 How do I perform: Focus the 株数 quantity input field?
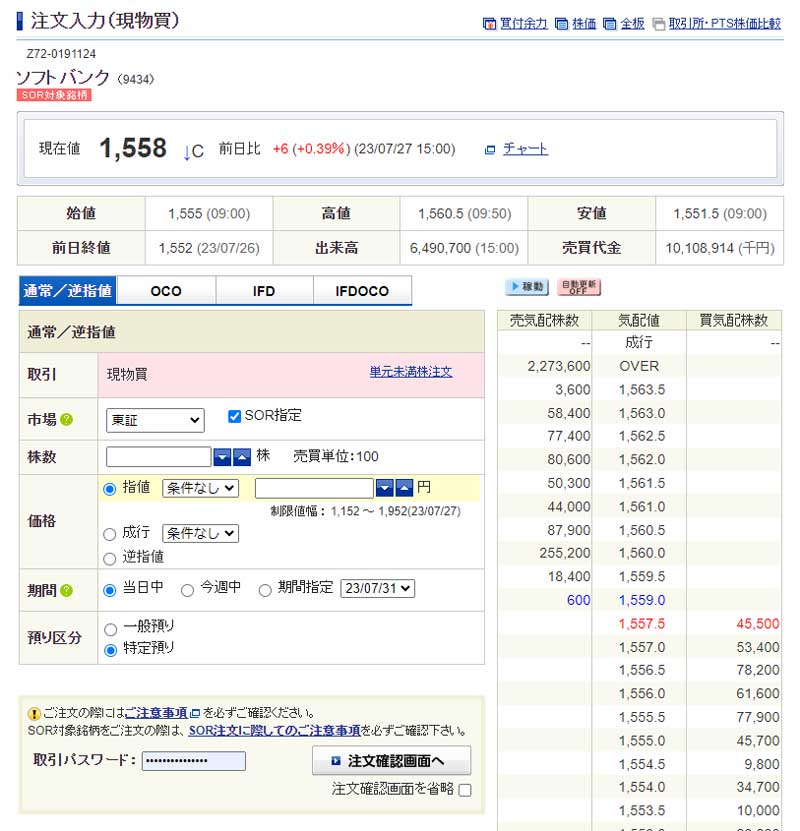point(159,456)
